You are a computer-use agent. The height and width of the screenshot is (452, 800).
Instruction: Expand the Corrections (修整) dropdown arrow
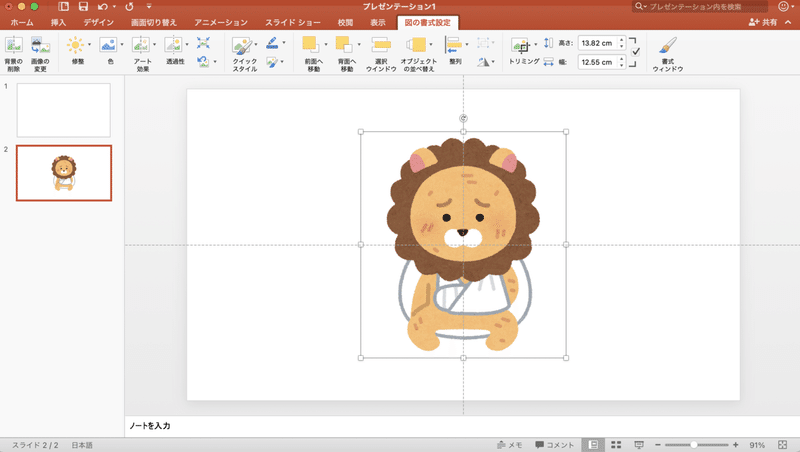click(89, 45)
